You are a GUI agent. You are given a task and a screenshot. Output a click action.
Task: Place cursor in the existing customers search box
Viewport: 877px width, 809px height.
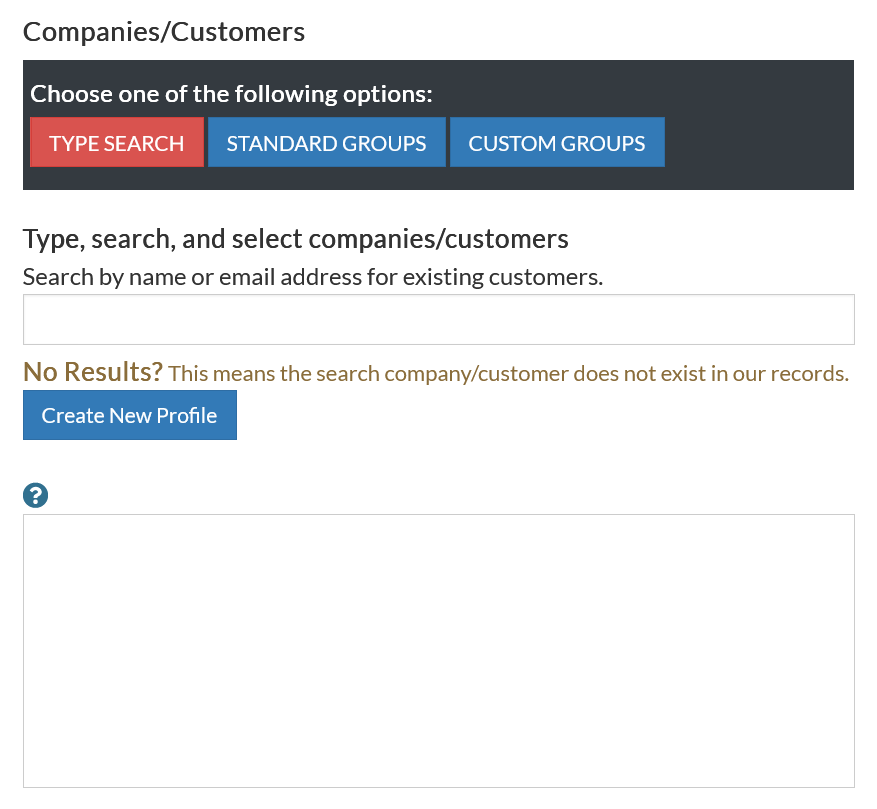tap(438, 320)
